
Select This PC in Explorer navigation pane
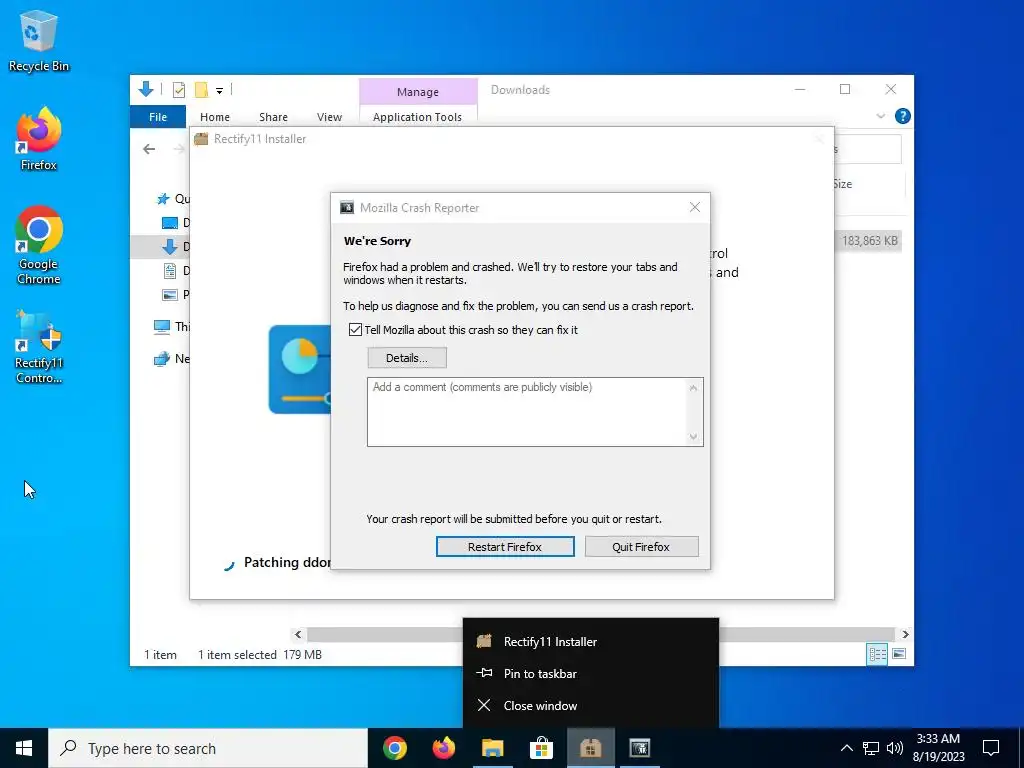(172, 327)
